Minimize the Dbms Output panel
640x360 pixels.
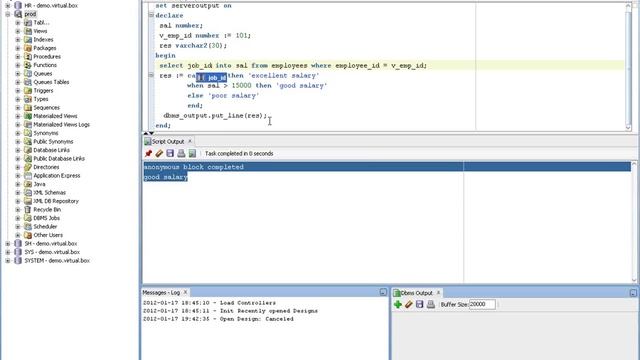point(633,293)
